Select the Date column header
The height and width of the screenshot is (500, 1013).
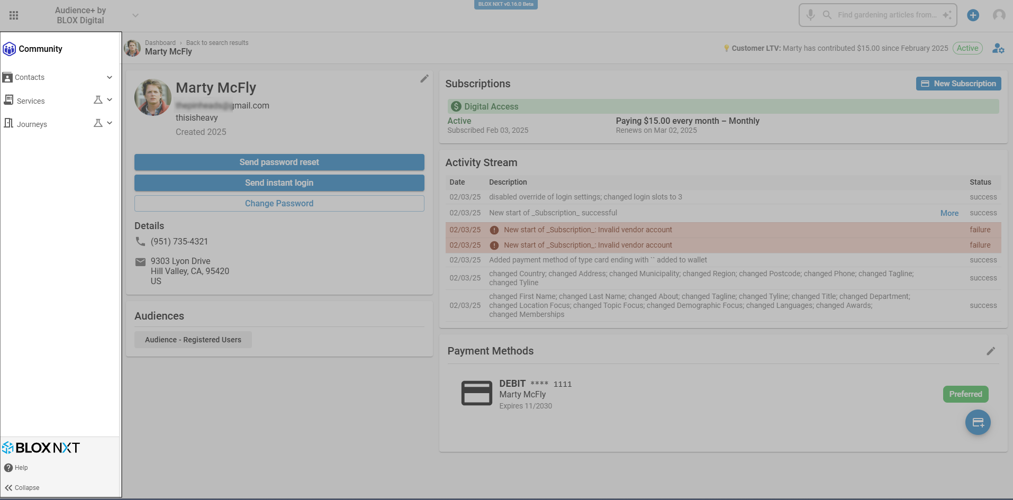point(457,182)
